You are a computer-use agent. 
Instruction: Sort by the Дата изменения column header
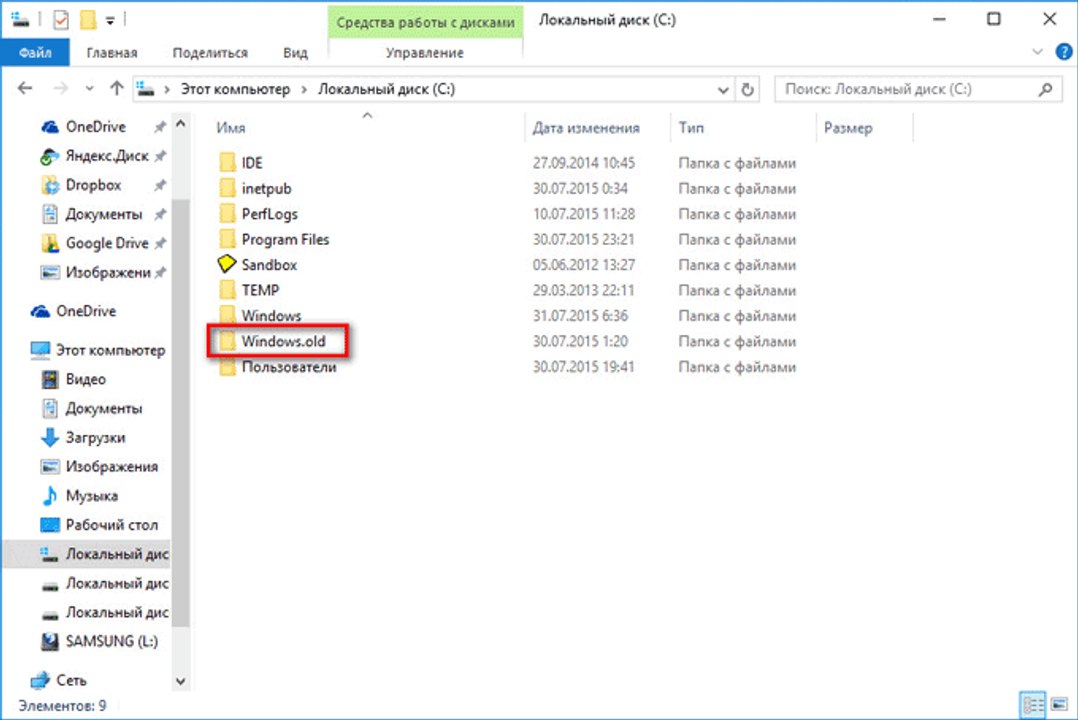[x=586, y=128]
